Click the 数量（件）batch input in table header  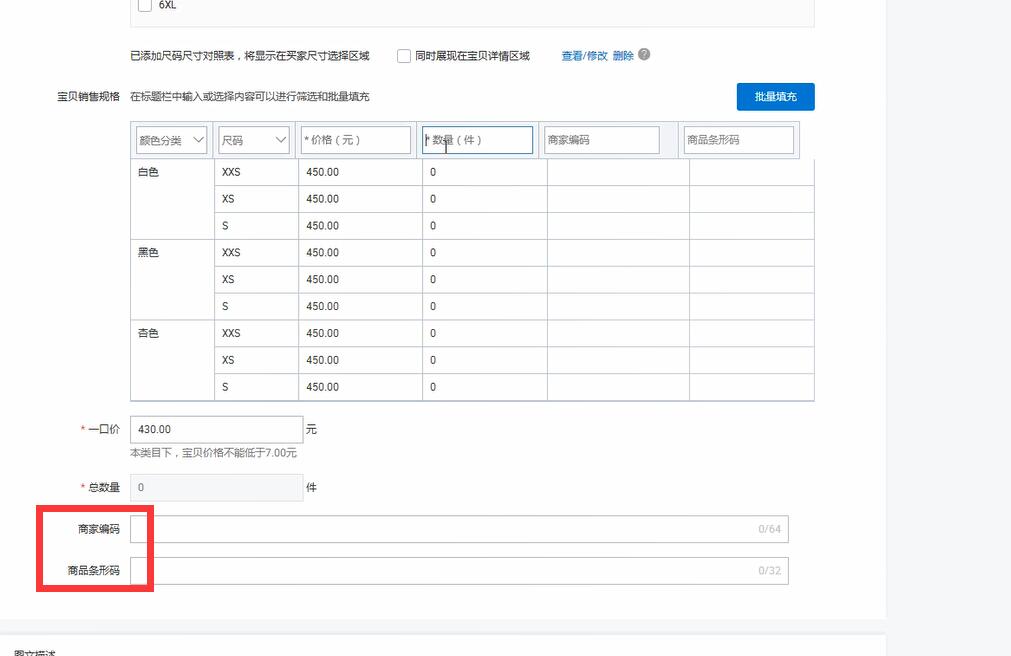tap(477, 140)
